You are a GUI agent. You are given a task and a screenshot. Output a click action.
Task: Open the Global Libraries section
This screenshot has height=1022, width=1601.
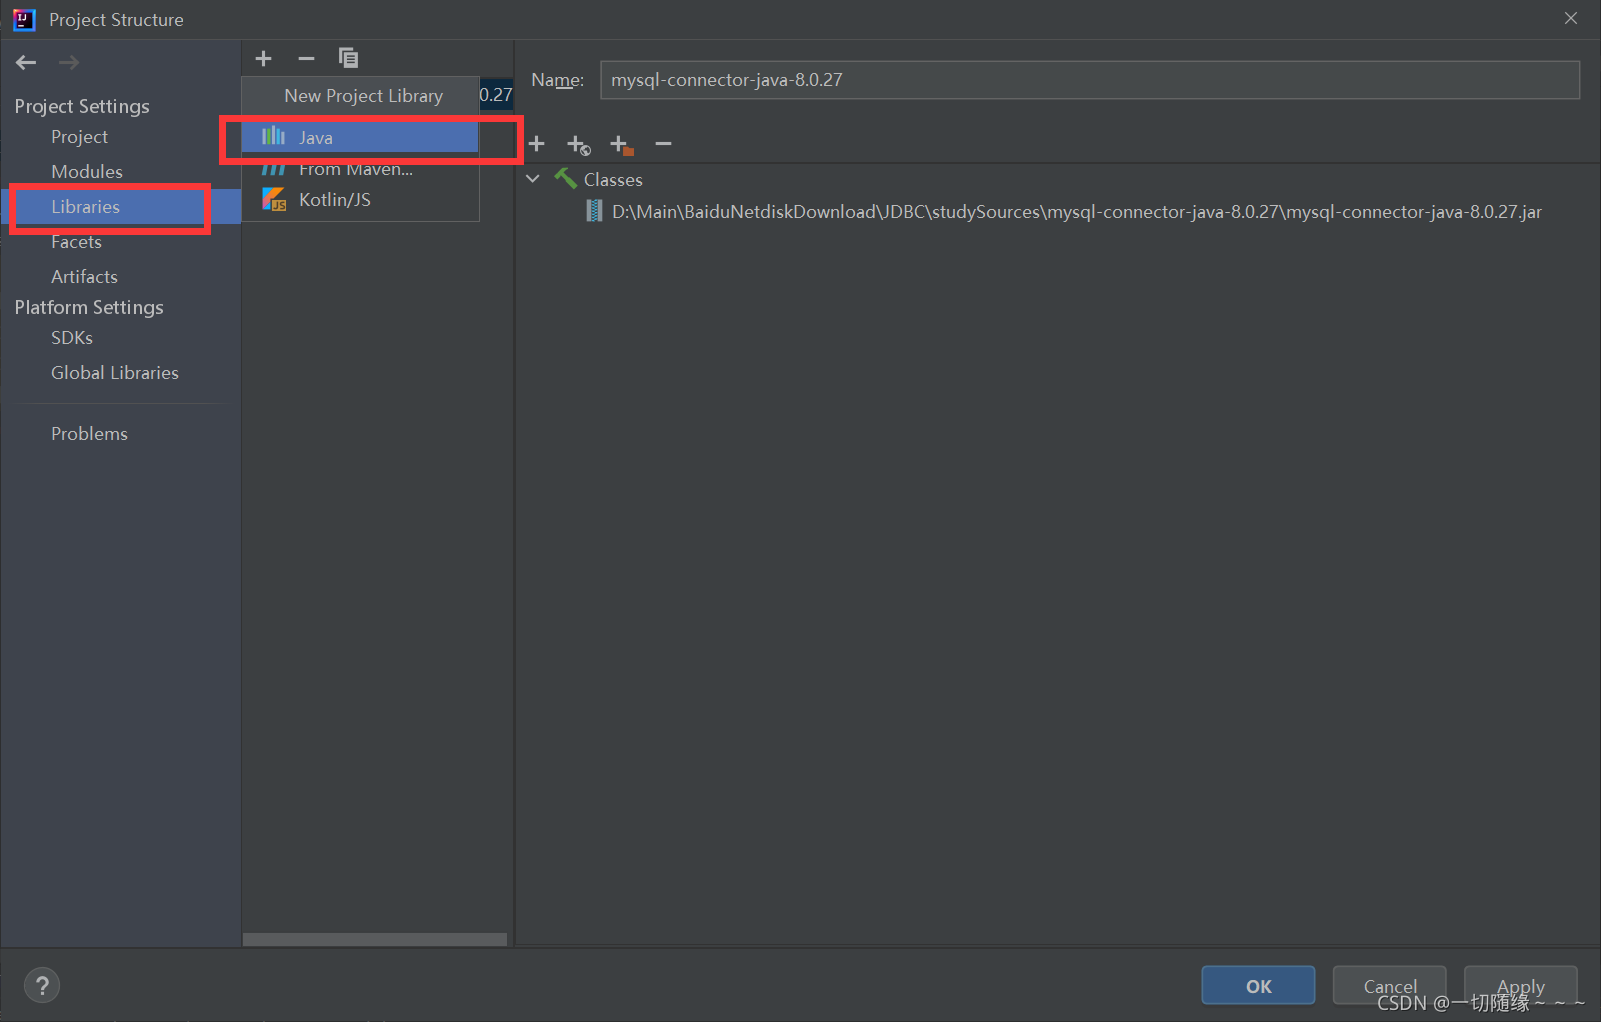tap(115, 373)
